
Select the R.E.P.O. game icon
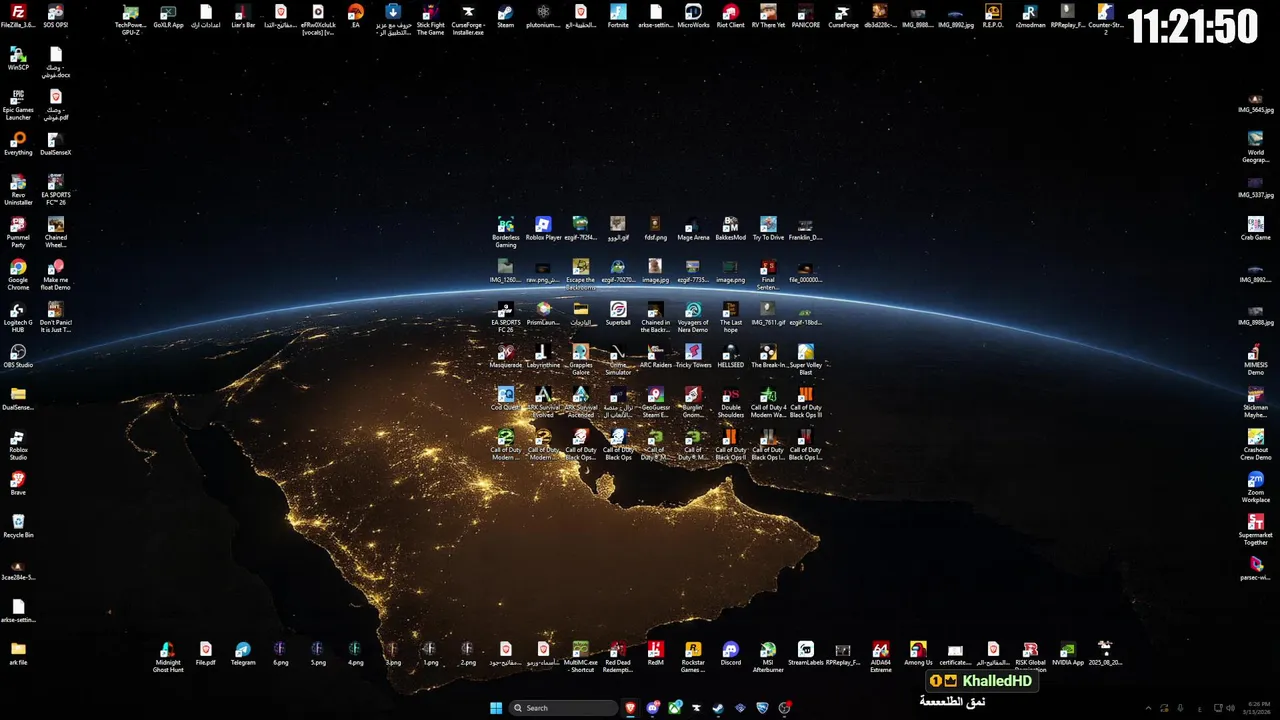click(993, 17)
